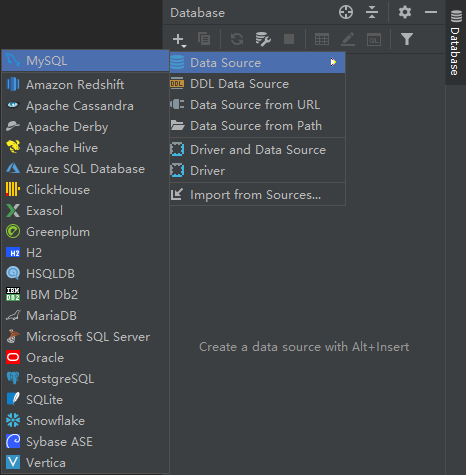
Task: Select Apache Hive
Action: pyautogui.click(x=86, y=148)
